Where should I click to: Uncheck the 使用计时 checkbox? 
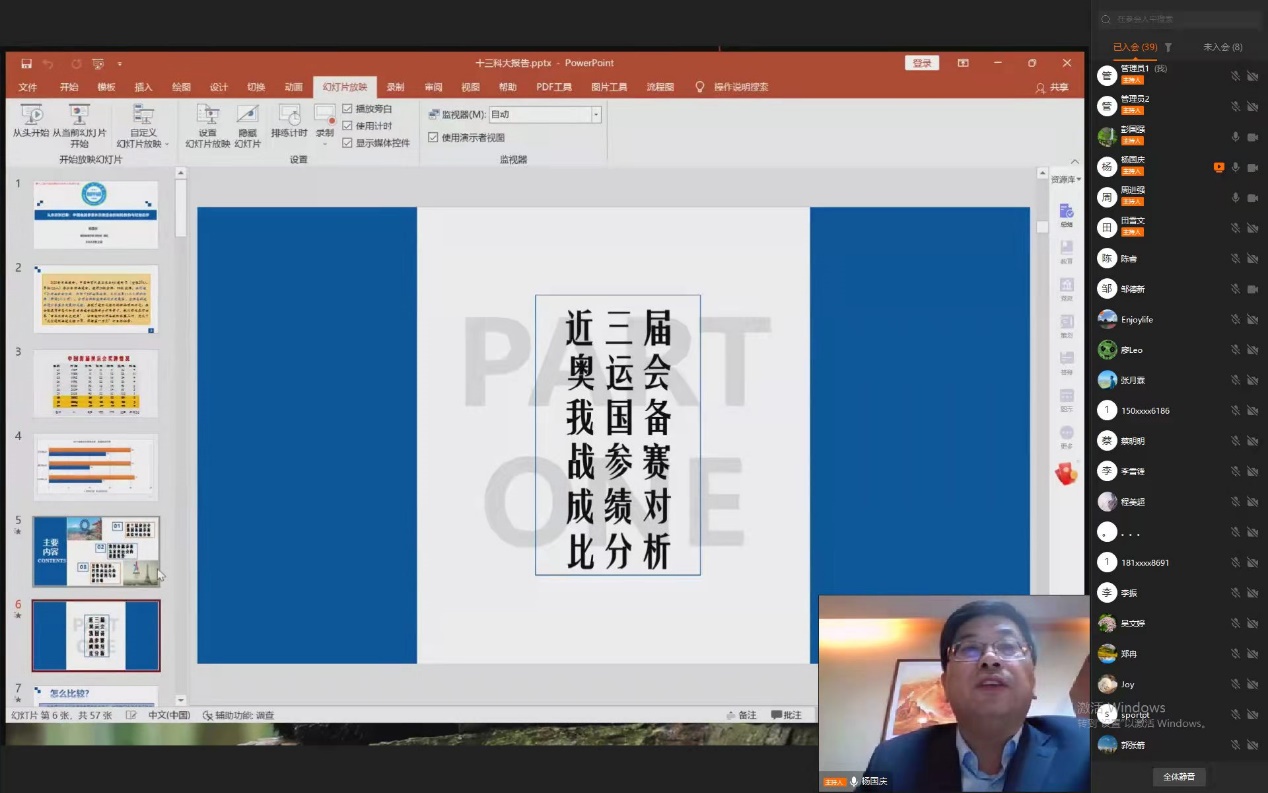pyautogui.click(x=347, y=126)
